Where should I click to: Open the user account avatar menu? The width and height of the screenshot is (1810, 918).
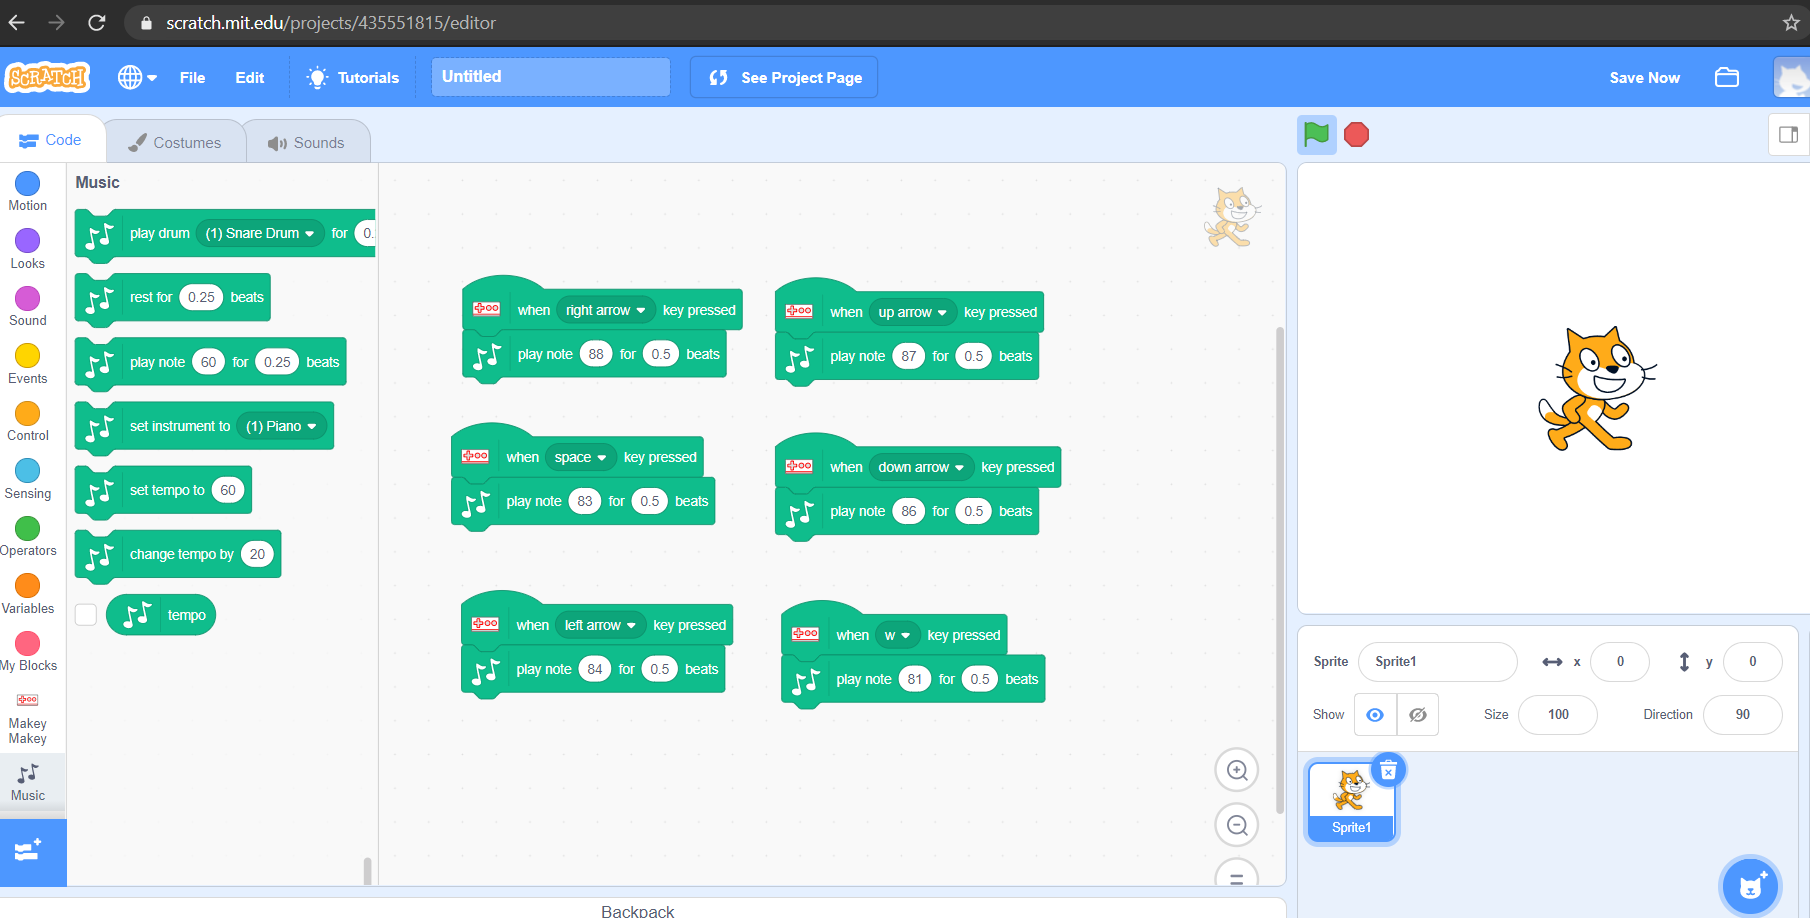pyautogui.click(x=1791, y=77)
